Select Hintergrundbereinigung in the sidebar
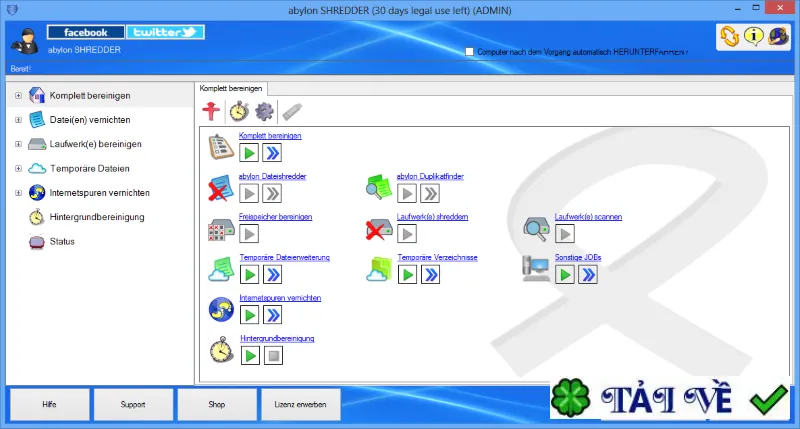Viewport: 800px width, 429px height. pyautogui.click(x=97, y=217)
